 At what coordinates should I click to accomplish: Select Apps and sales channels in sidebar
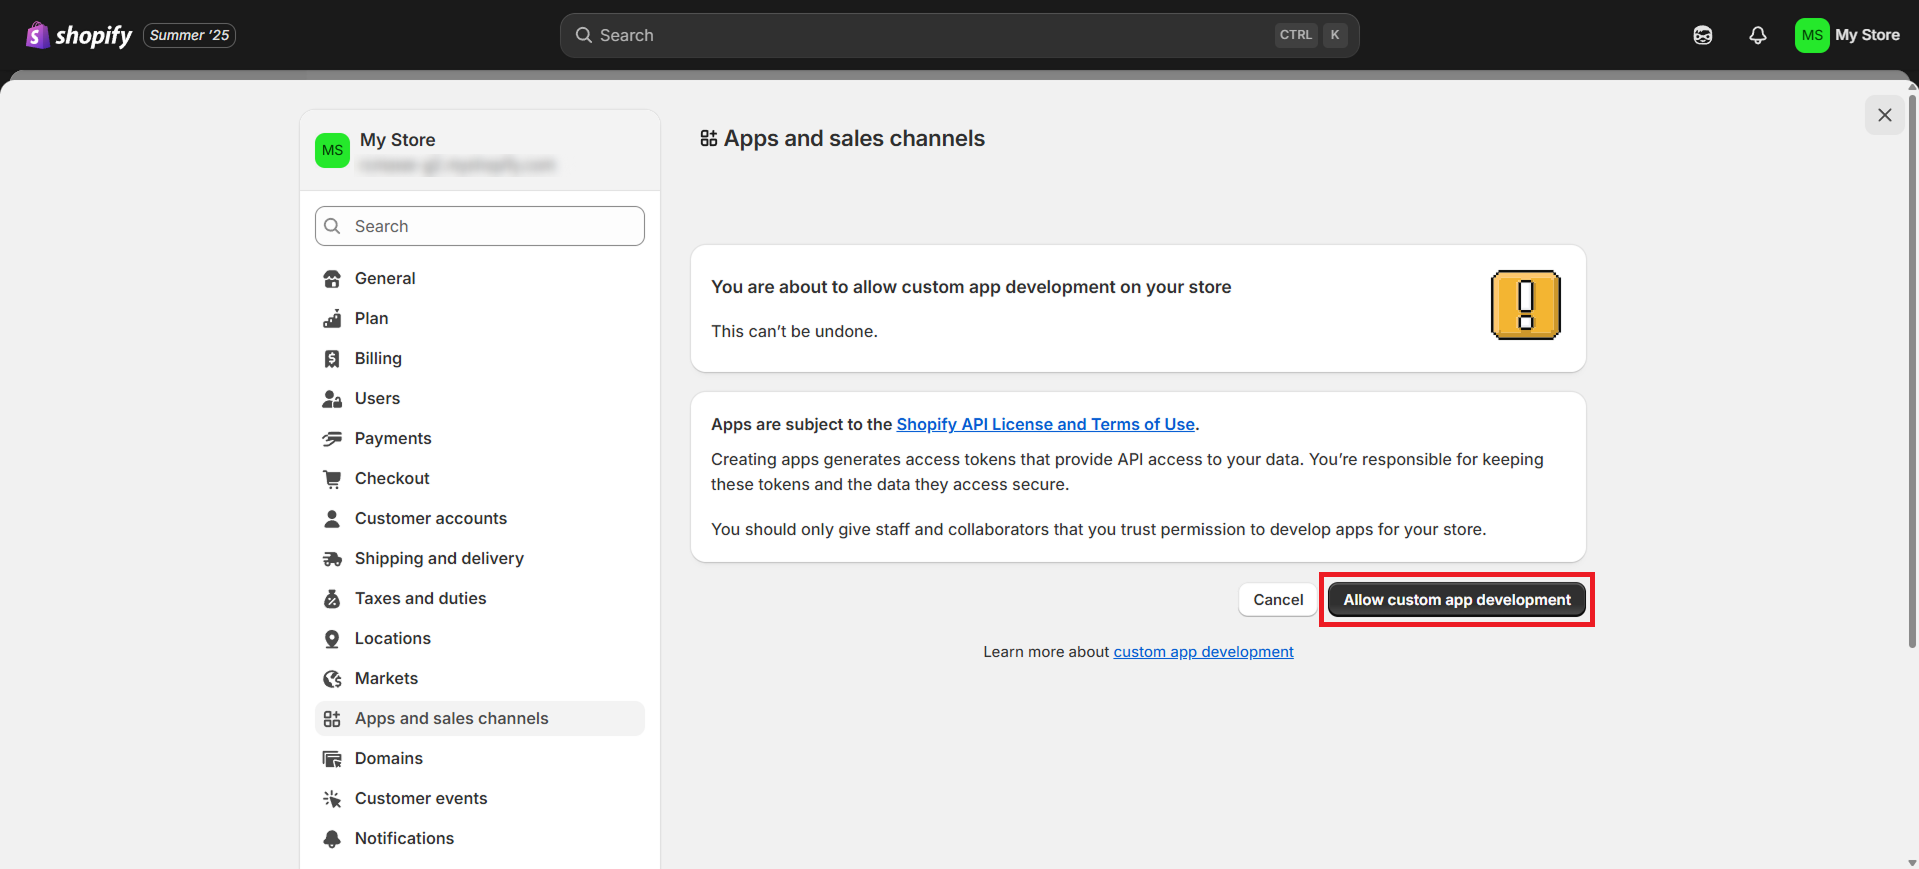point(480,718)
